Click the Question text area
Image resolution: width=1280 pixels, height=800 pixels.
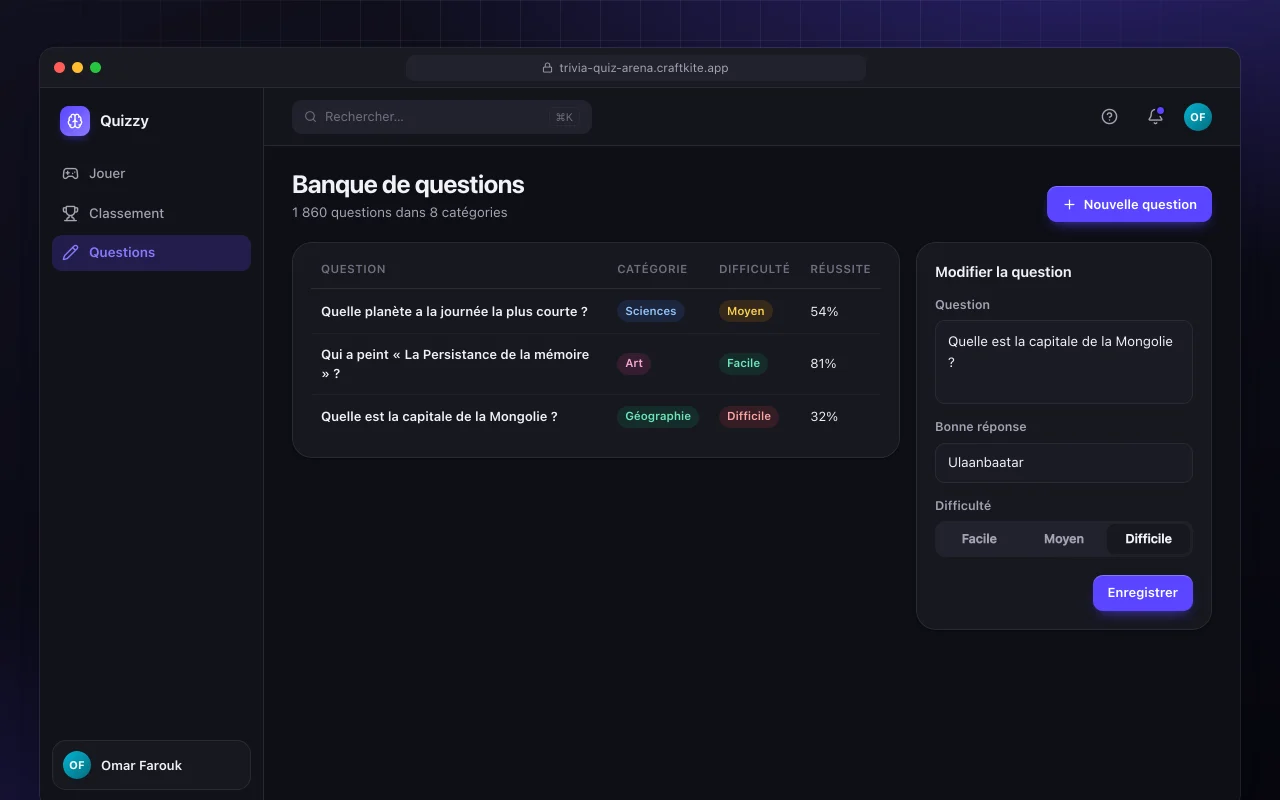[x=1064, y=362]
